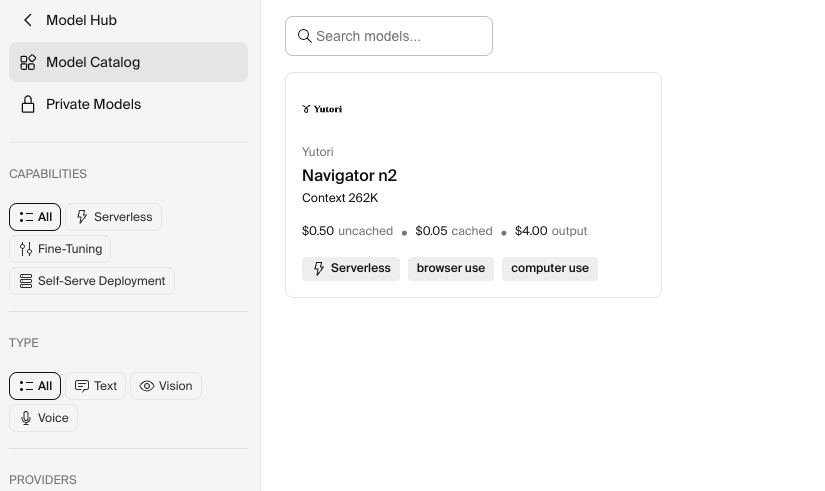Click the sliders icon in Fine-Tuning filter
825x491 pixels.
[x=26, y=249]
